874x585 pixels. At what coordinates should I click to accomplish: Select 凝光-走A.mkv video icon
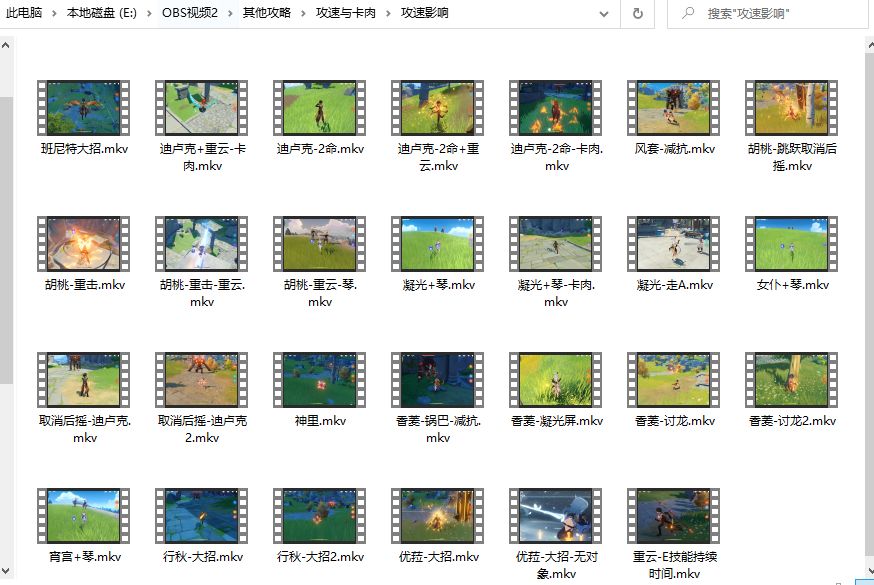tap(674, 244)
